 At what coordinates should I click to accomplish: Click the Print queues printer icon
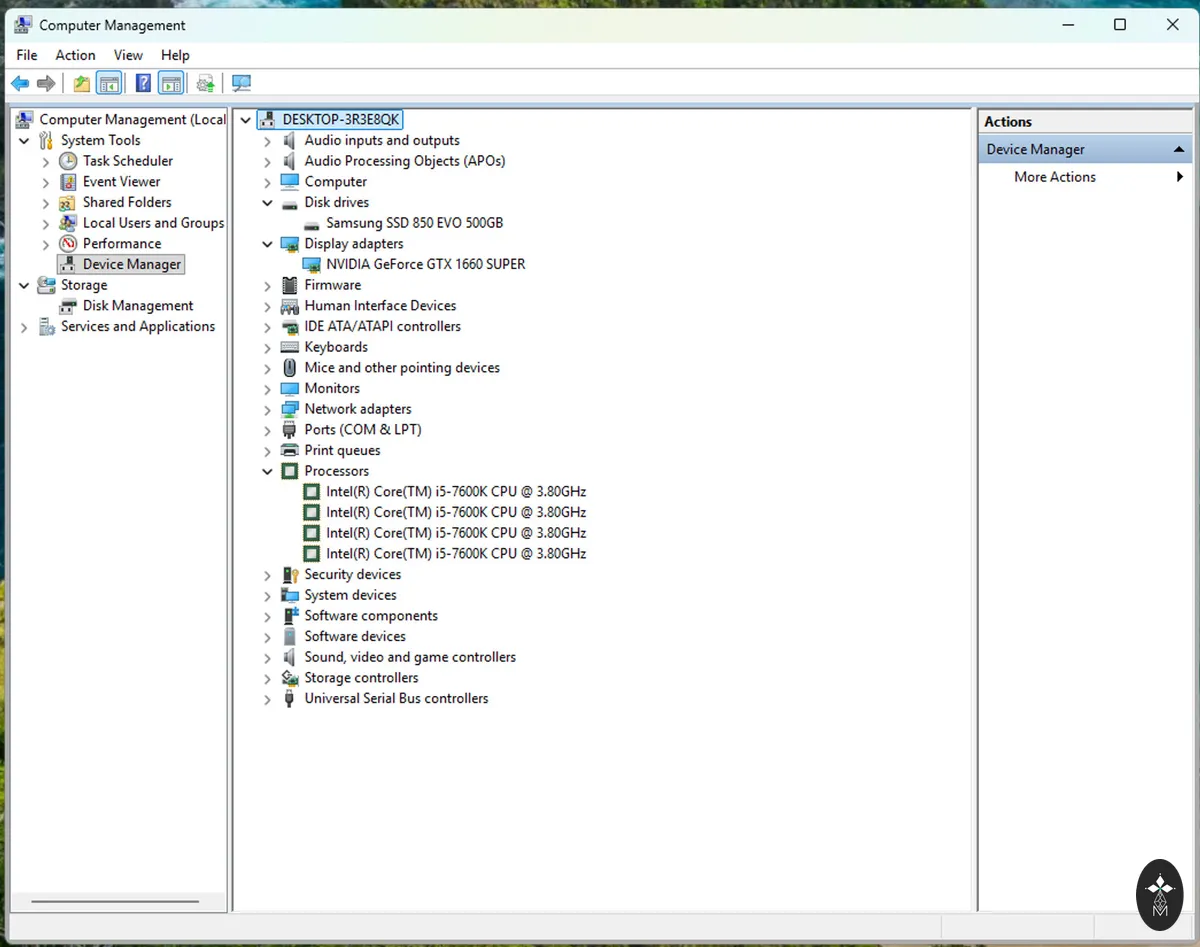290,451
